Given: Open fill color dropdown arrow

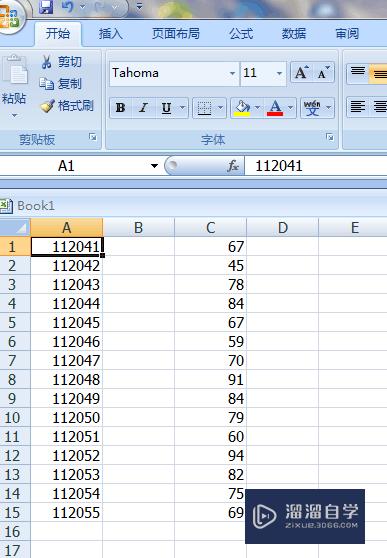Looking at the screenshot, I should point(257,107).
